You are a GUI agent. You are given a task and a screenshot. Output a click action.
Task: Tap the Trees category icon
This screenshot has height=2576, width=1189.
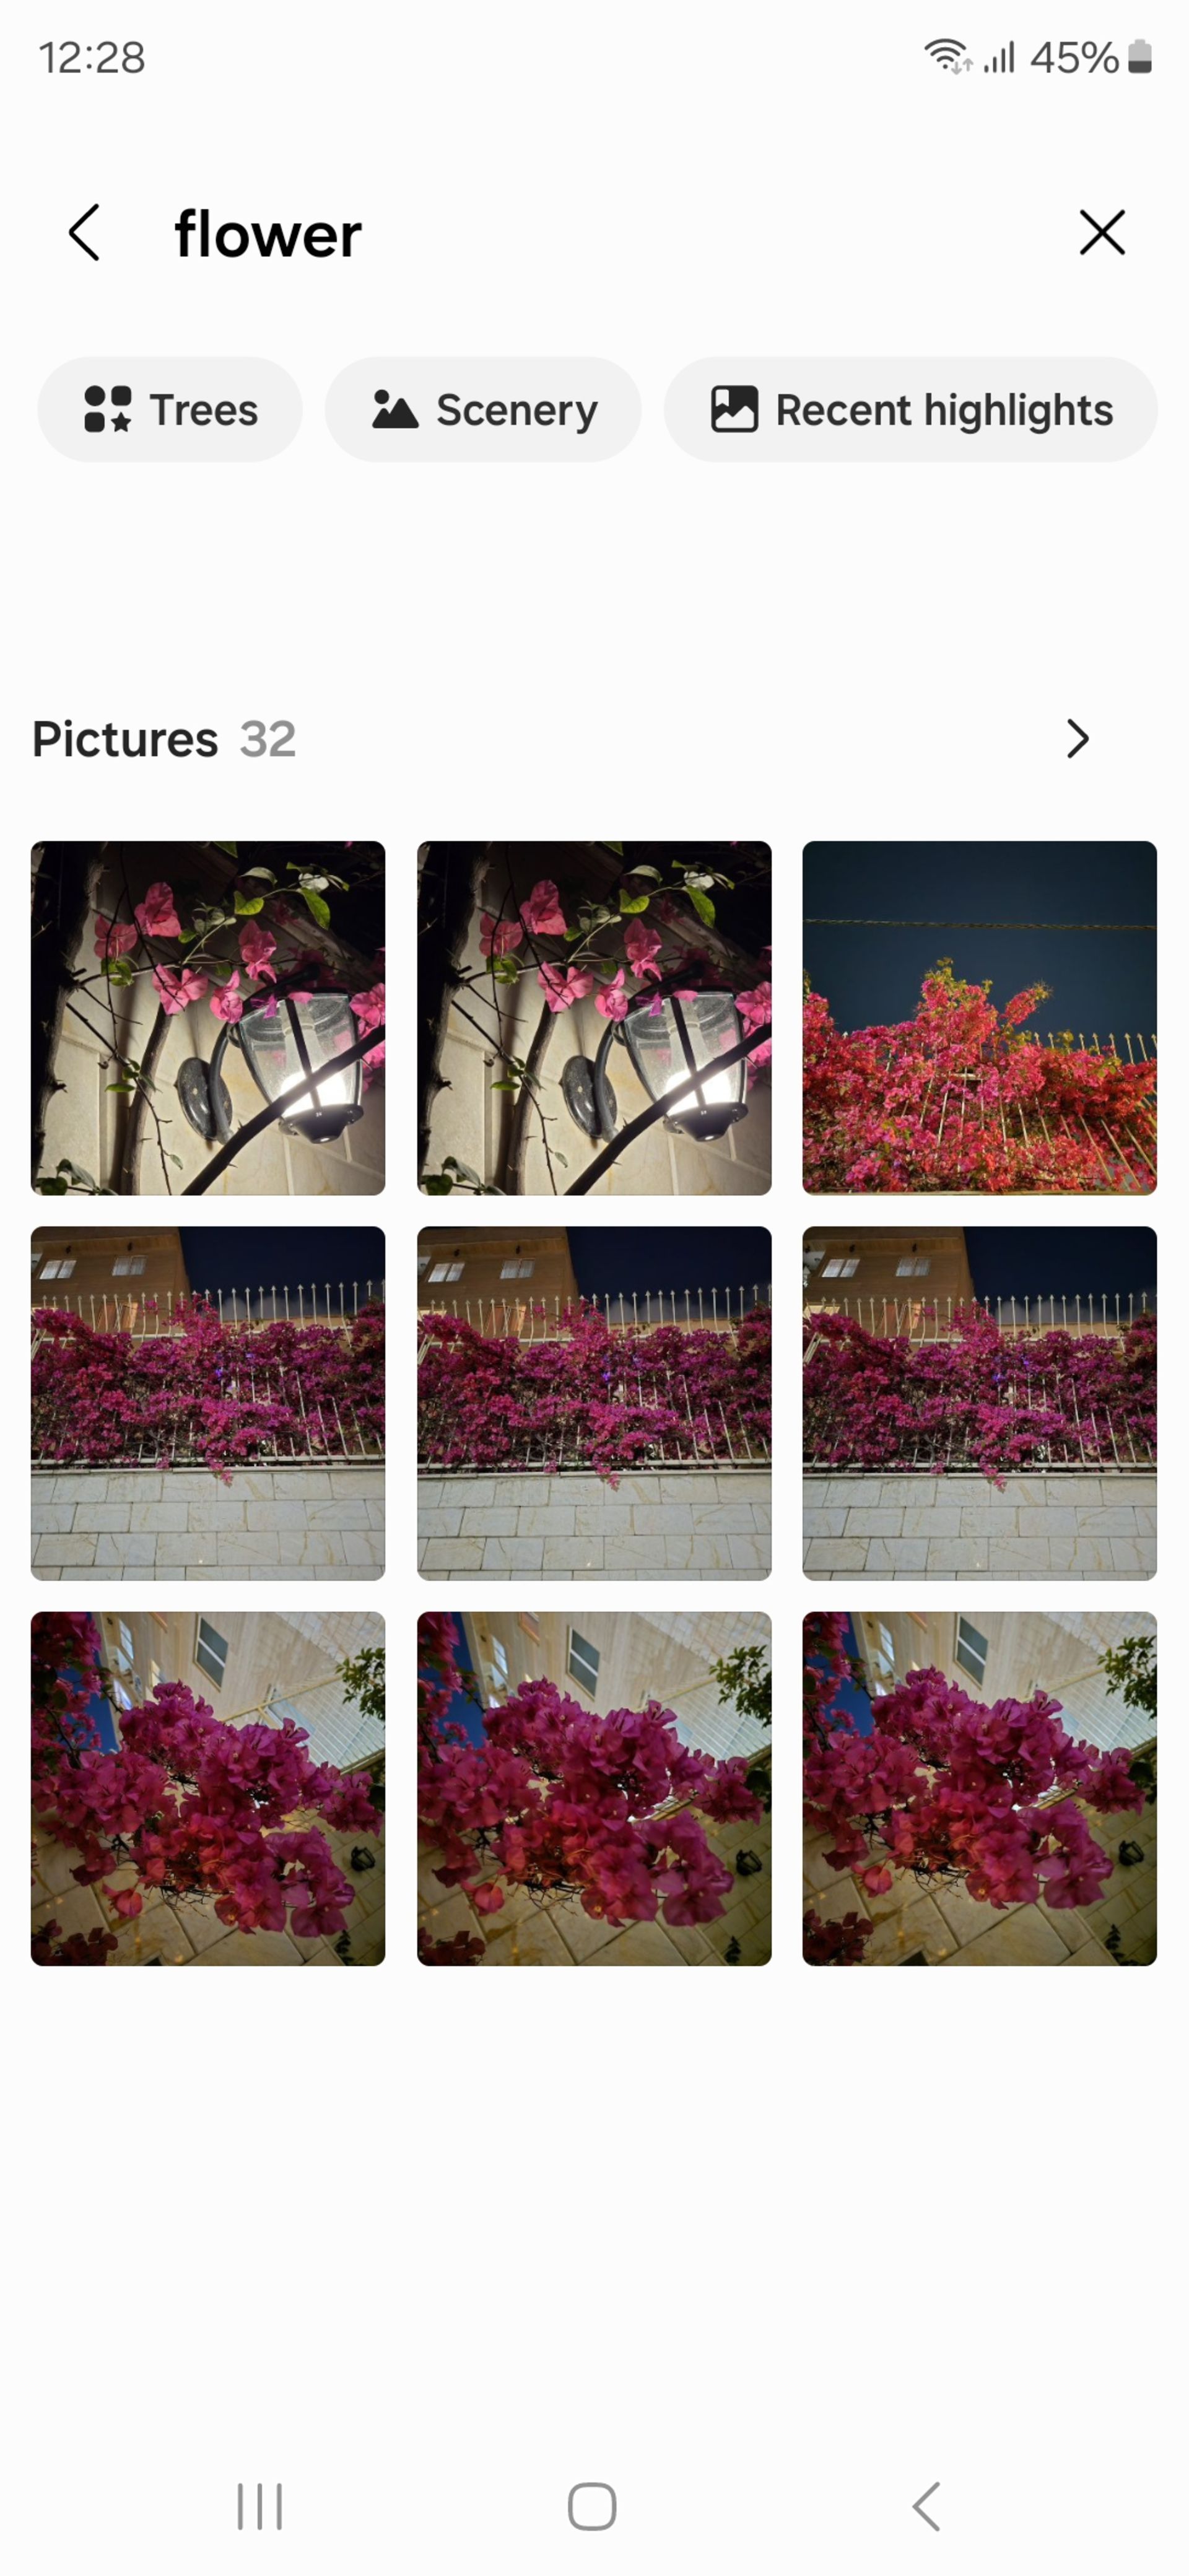[107, 407]
